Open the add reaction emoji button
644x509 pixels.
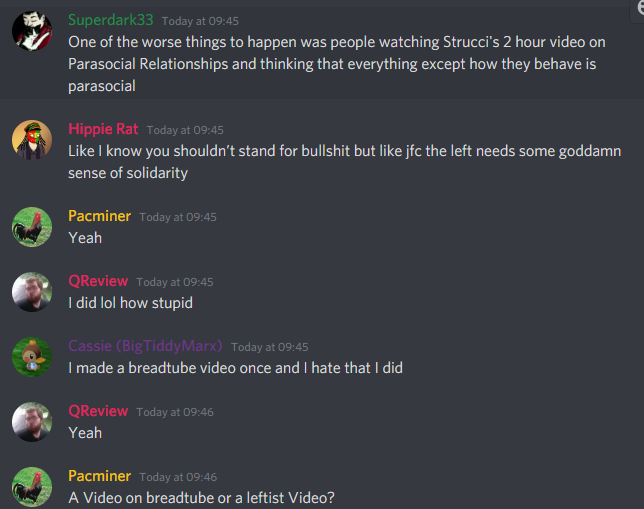click(x=639, y=8)
